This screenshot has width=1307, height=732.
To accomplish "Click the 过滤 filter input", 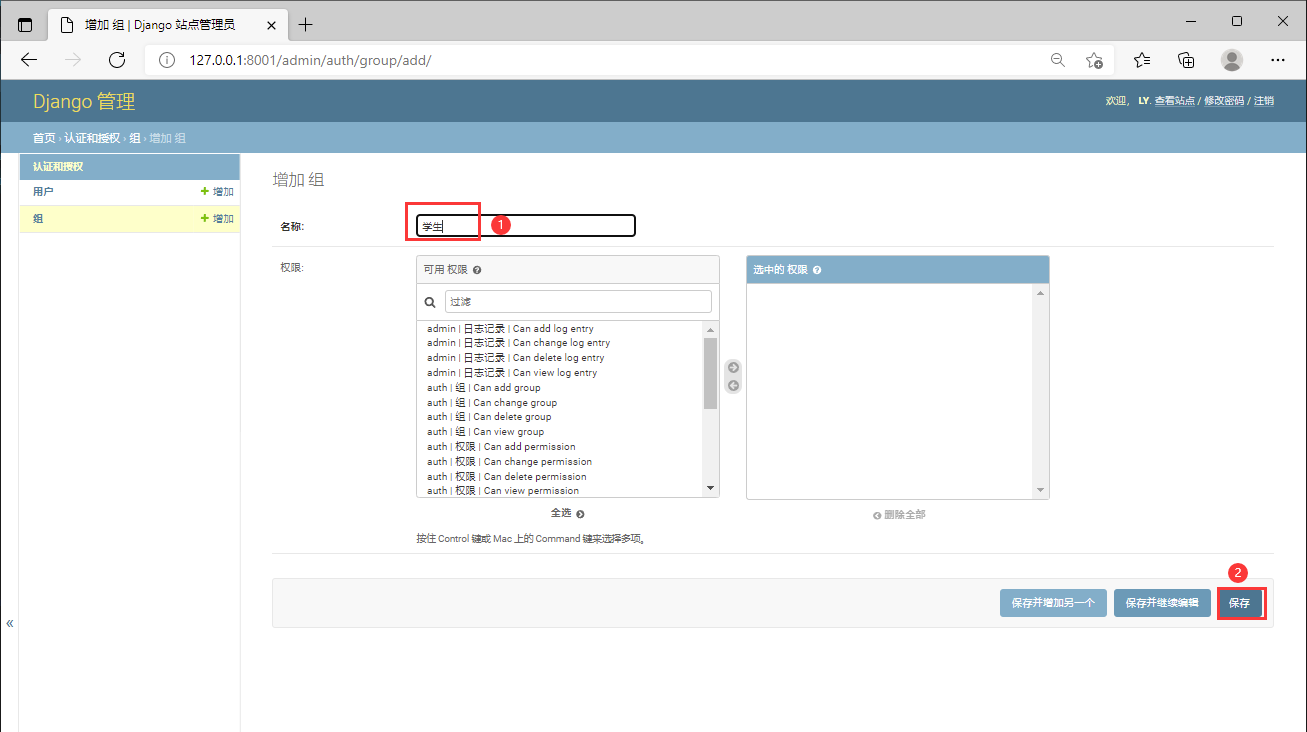I will coord(578,301).
